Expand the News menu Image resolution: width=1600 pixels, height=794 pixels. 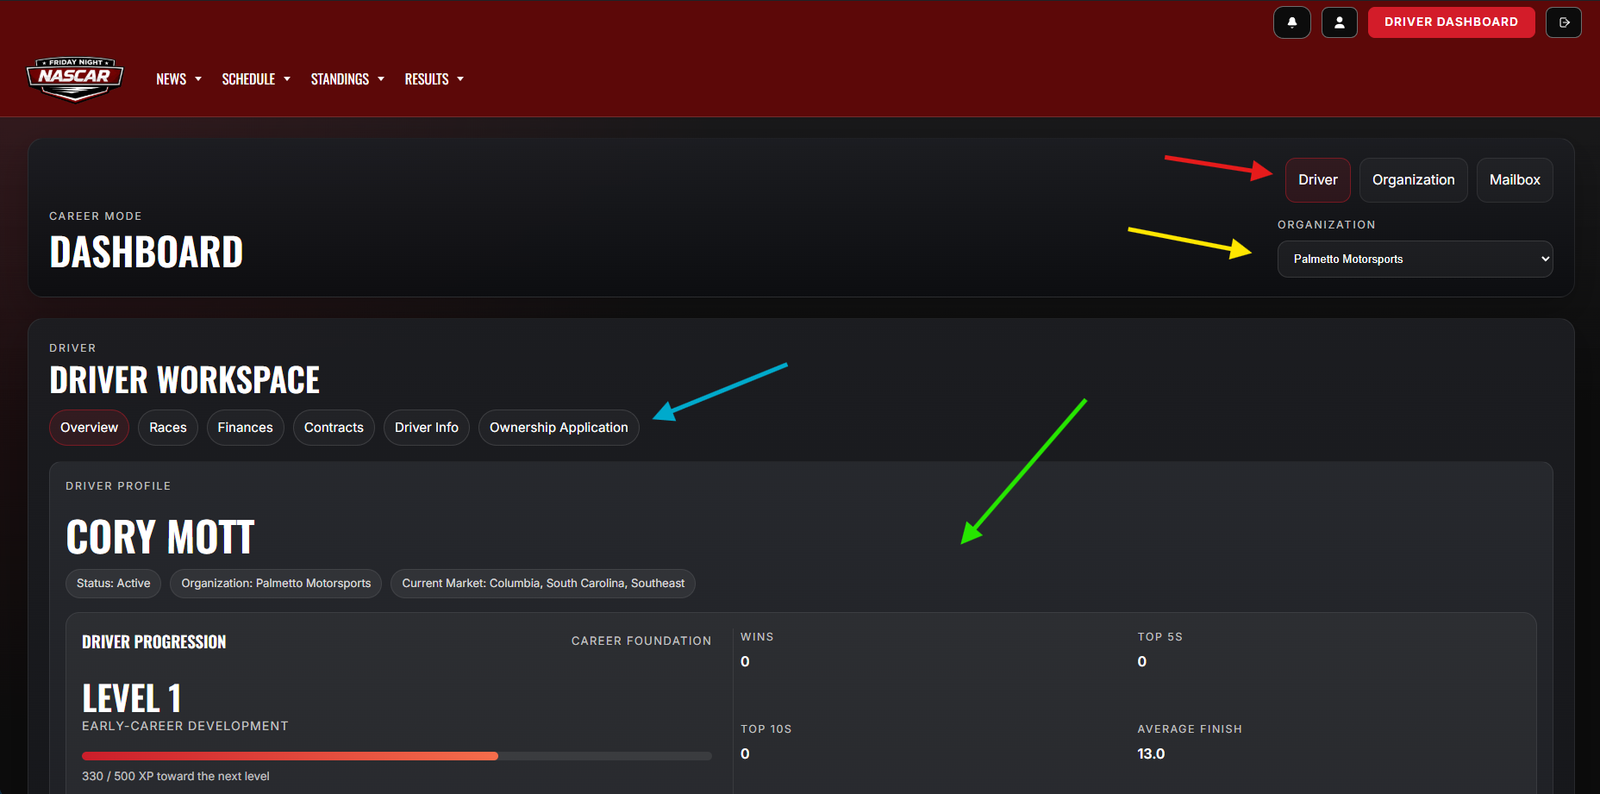[179, 79]
